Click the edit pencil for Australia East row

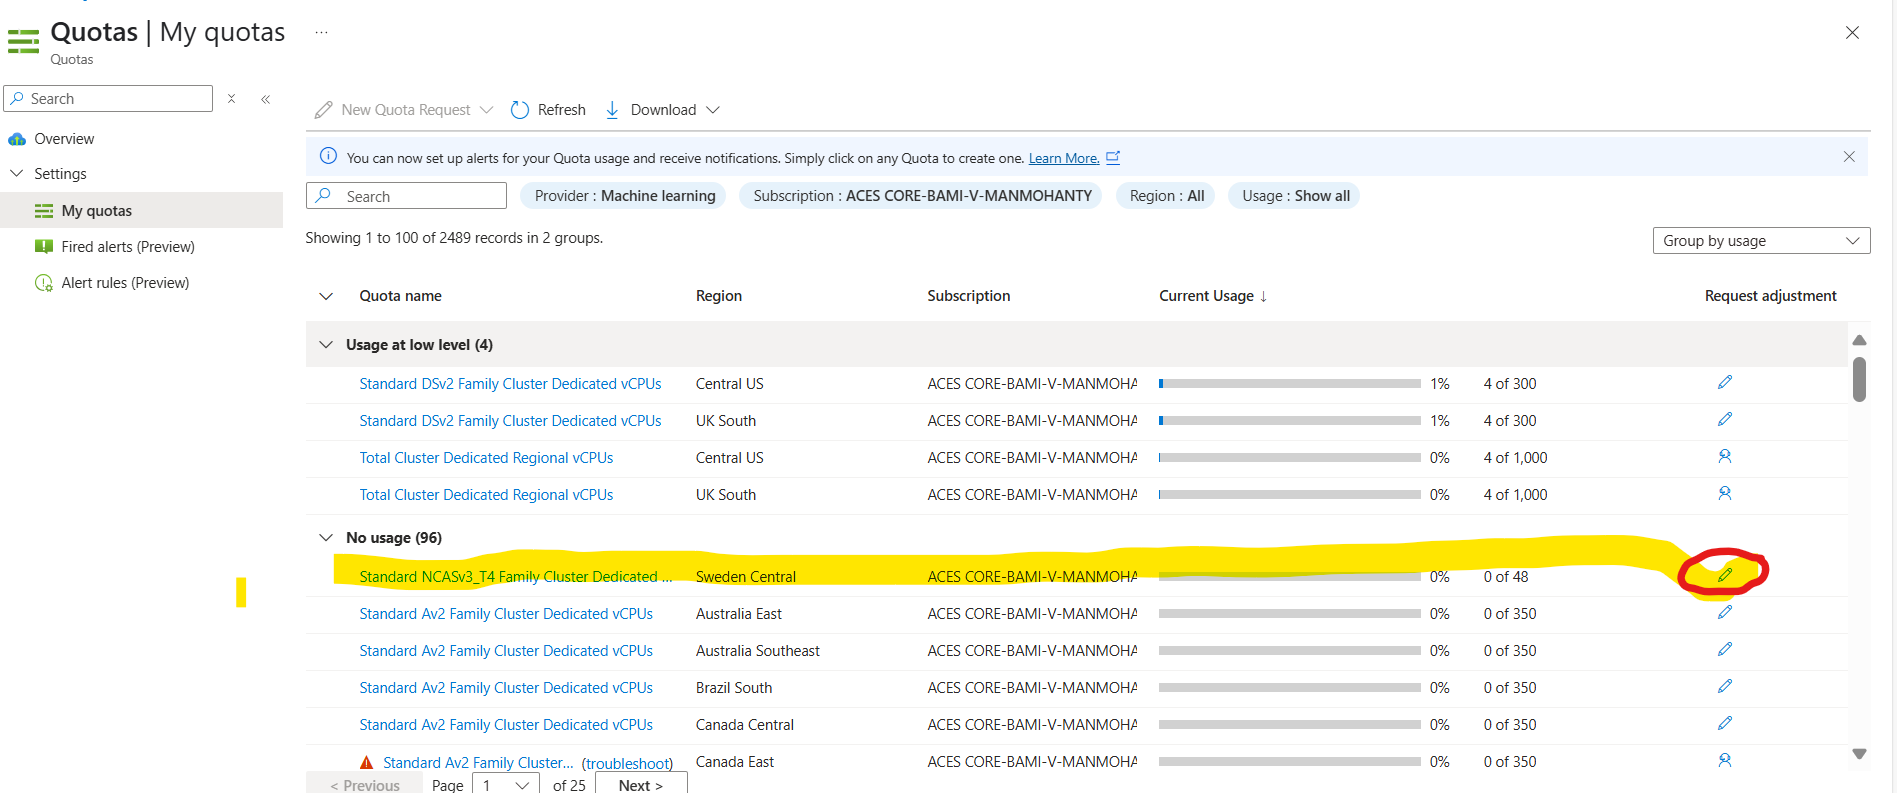(1724, 613)
